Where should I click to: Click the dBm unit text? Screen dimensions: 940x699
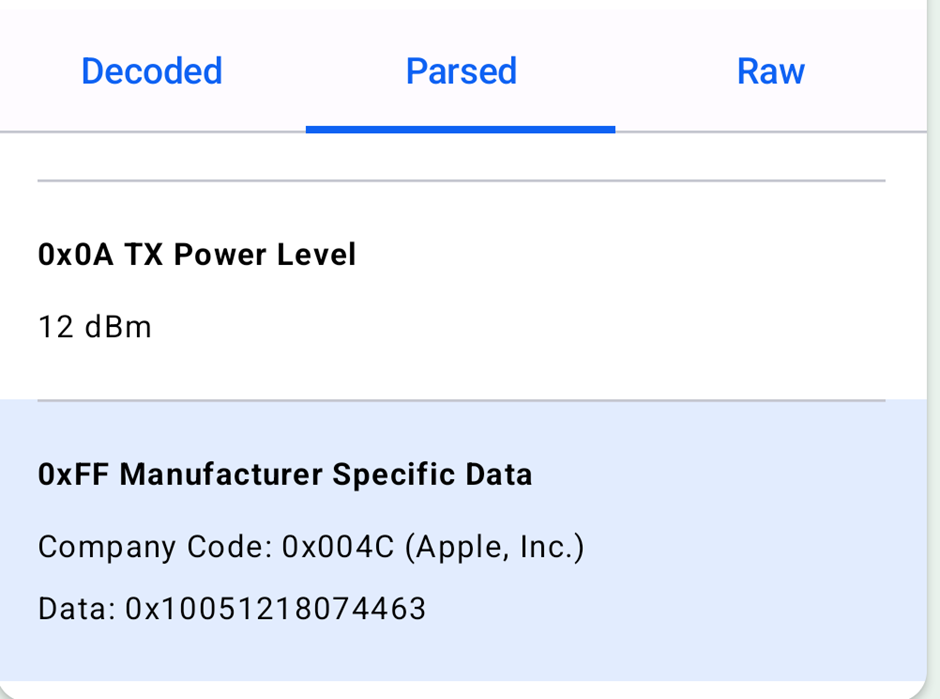pos(118,327)
